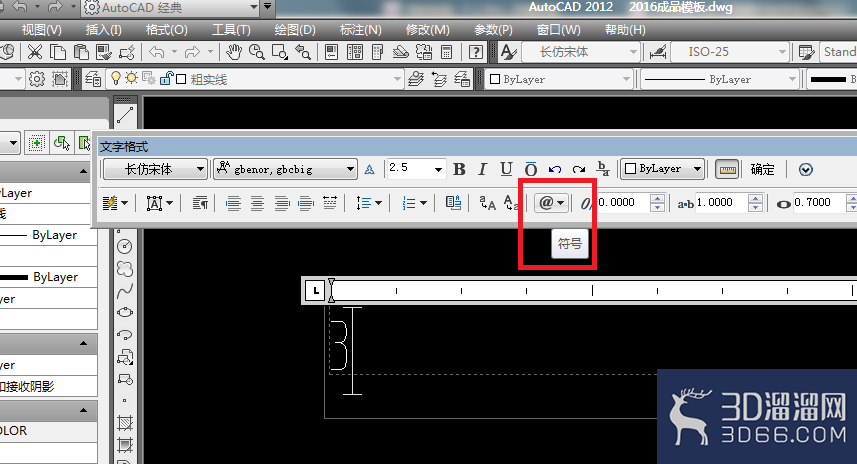Image resolution: width=857 pixels, height=464 pixels.
Task: Click the Dimension Style icon
Action: [x=658, y=52]
